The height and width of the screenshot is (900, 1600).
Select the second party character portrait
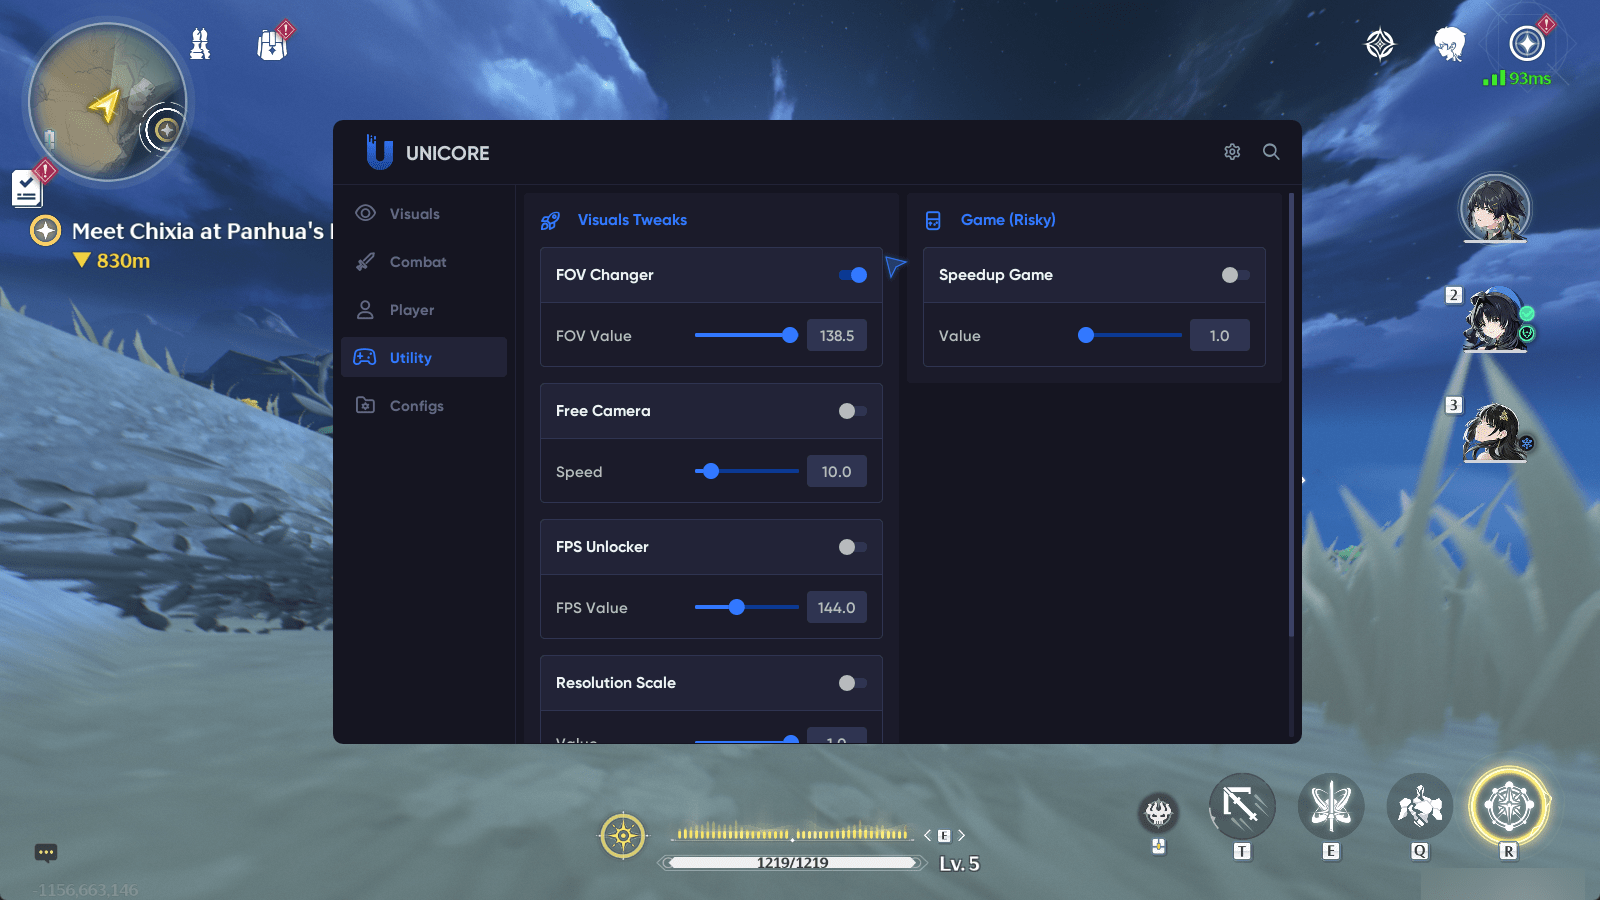pyautogui.click(x=1495, y=320)
